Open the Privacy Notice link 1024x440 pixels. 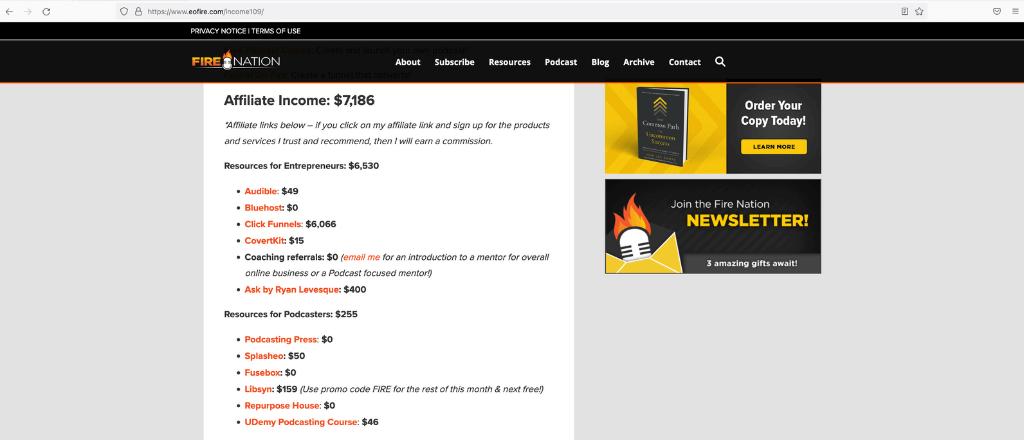(218, 31)
